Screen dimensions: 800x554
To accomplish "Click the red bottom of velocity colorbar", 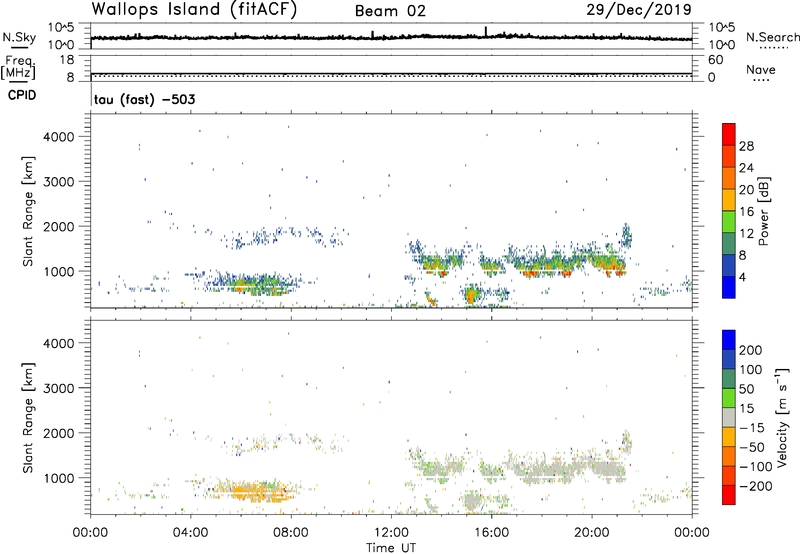I will [x=729, y=495].
